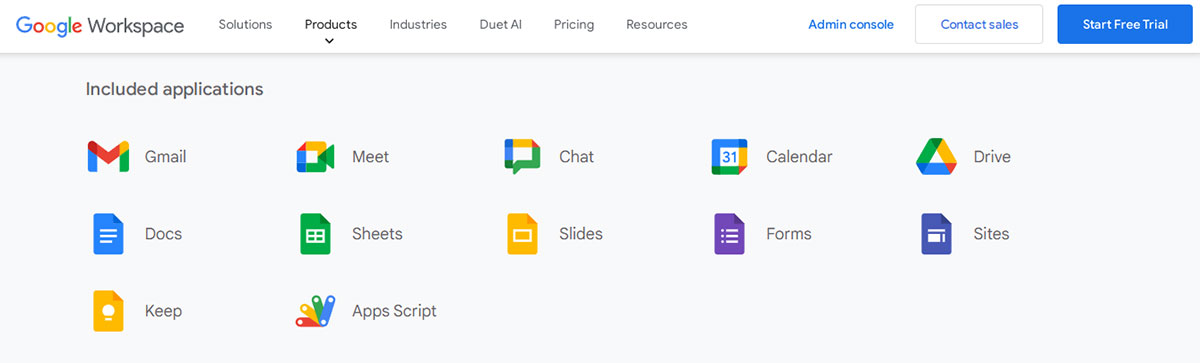Click the purple Forms icon
Image resolution: width=1200 pixels, height=363 pixels.
tap(729, 234)
